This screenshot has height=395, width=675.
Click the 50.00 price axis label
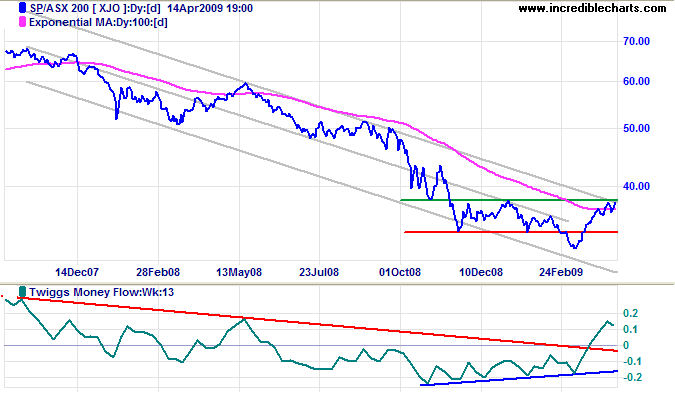636,128
